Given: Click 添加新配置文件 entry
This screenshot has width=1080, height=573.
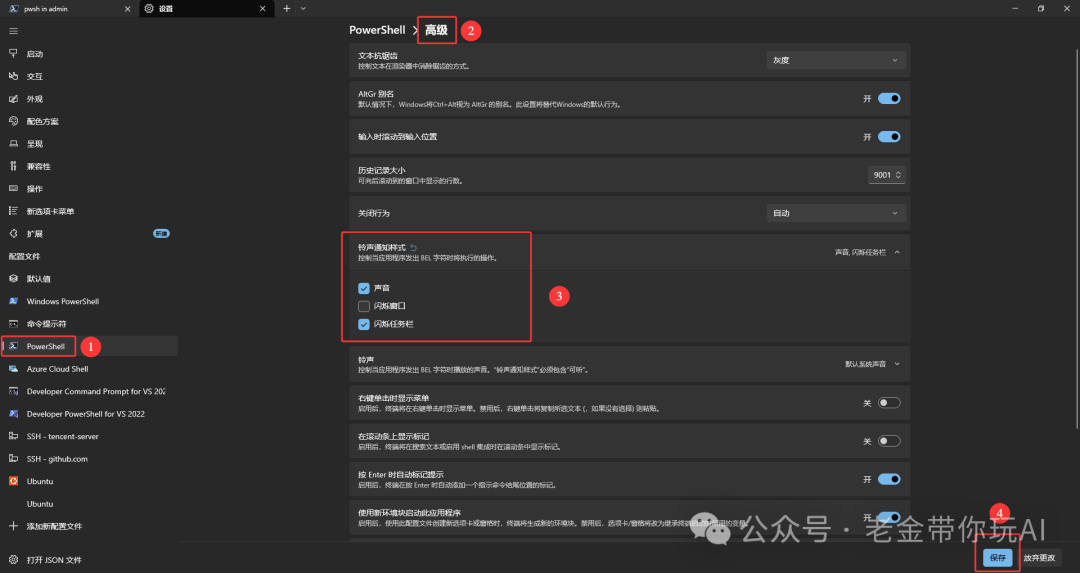Looking at the screenshot, I should coord(90,526).
